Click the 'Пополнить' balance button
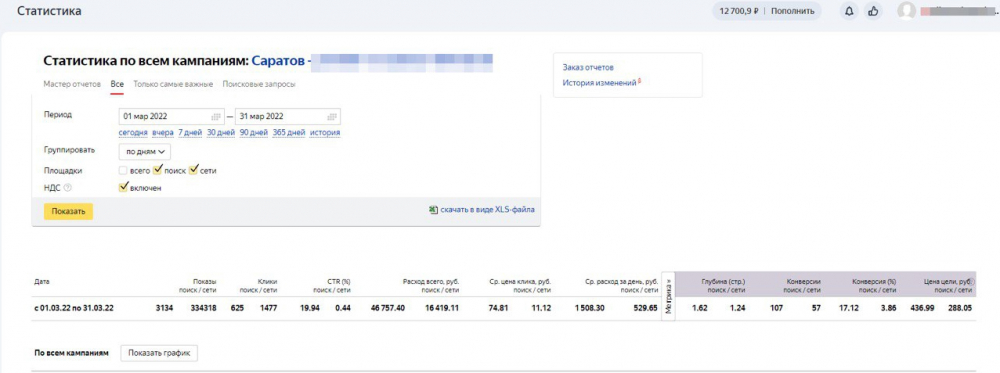 [x=793, y=11]
